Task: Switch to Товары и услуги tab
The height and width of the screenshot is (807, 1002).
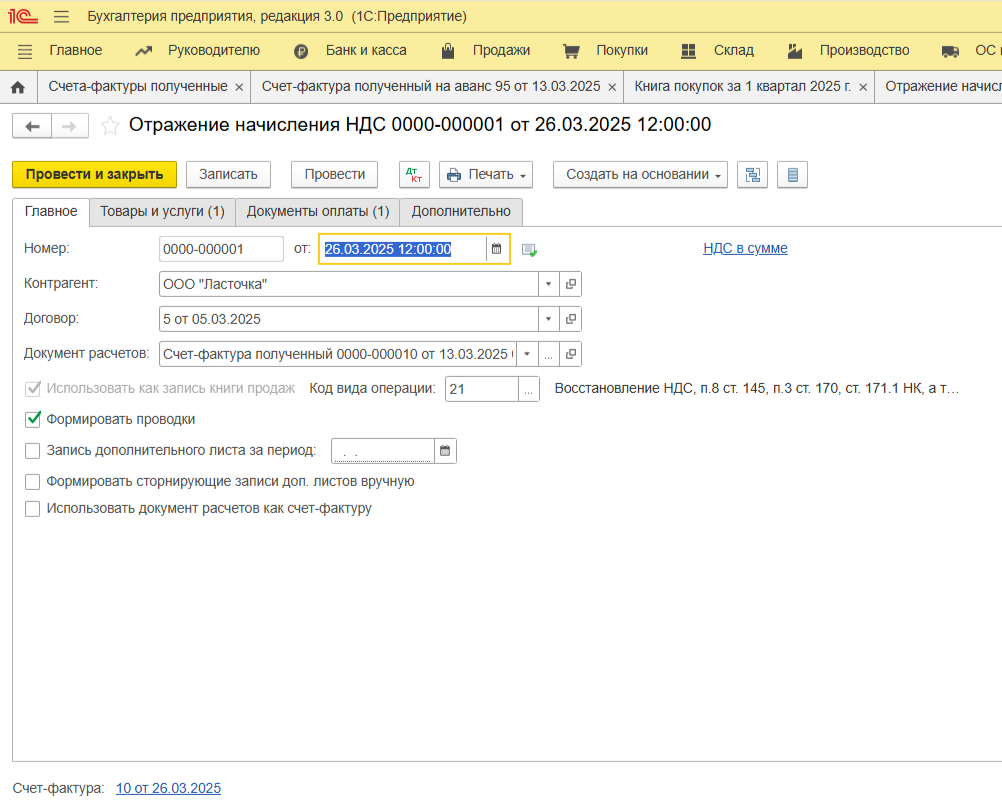Action: click(162, 211)
